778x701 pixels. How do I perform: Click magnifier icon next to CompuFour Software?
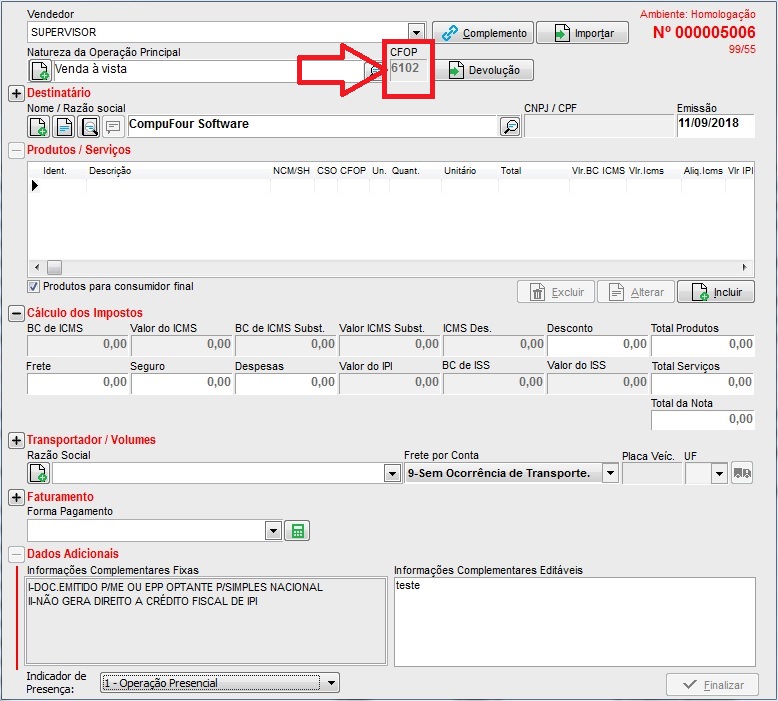tap(510, 126)
